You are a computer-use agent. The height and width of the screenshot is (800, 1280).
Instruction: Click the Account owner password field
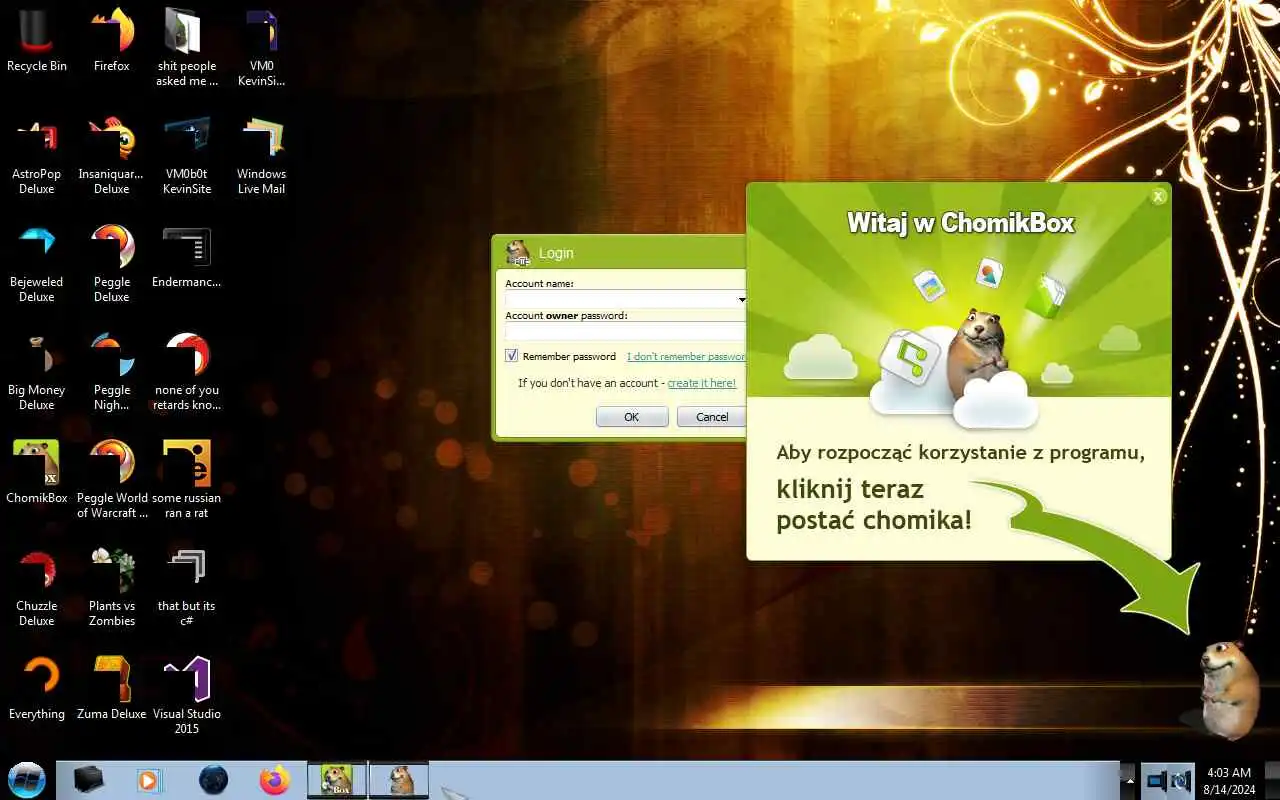pos(625,331)
